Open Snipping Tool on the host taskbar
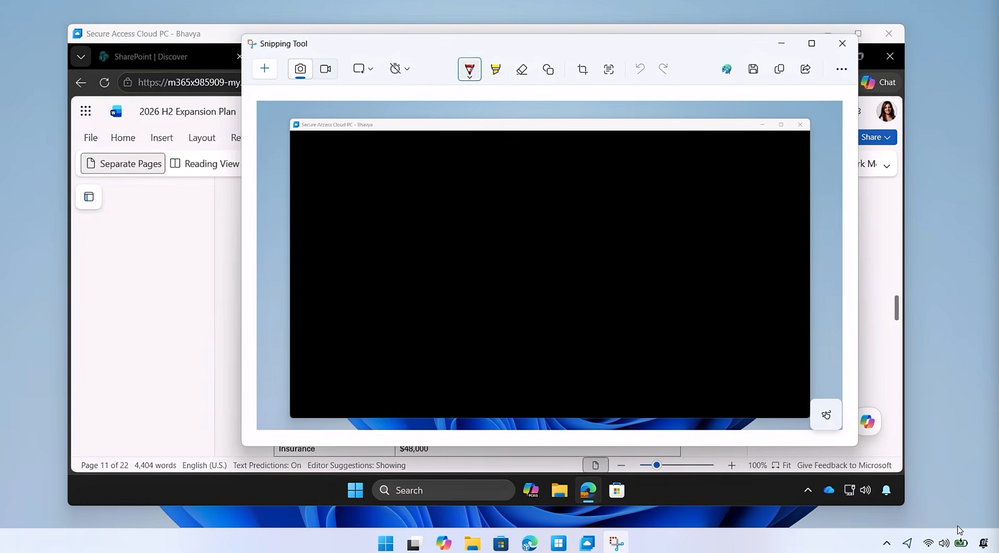 tap(616, 543)
